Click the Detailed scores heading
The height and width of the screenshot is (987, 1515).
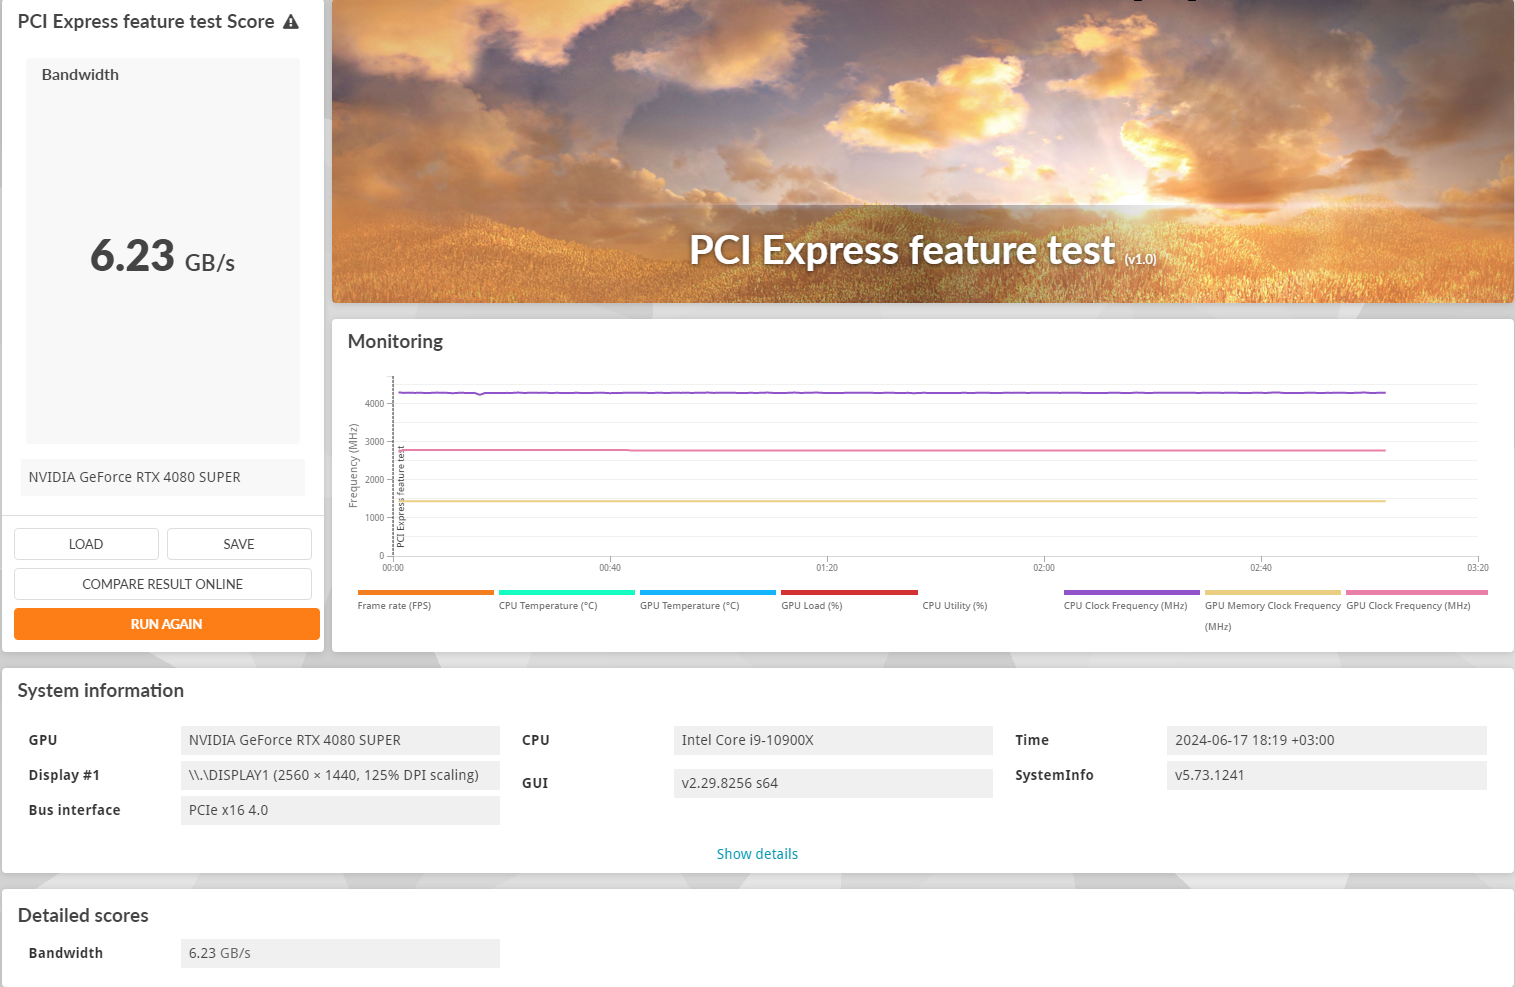(83, 916)
